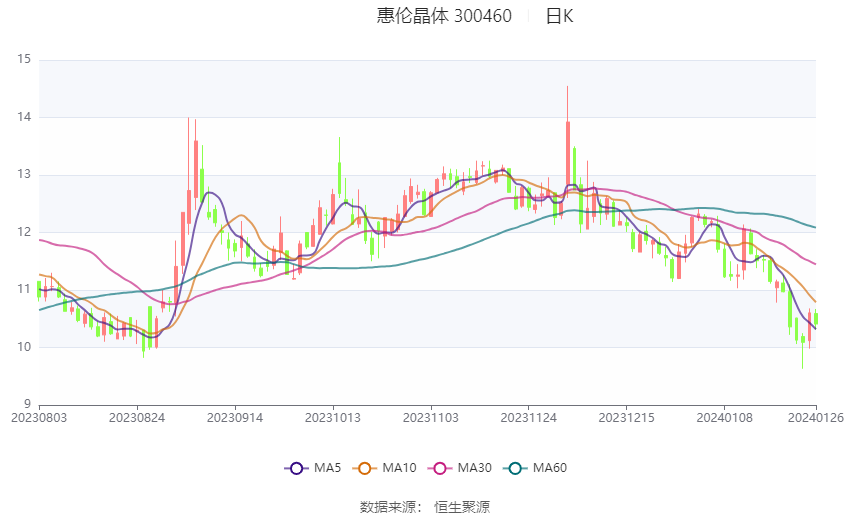
Task: Click the x-axis date 20240108
Action: point(725,418)
